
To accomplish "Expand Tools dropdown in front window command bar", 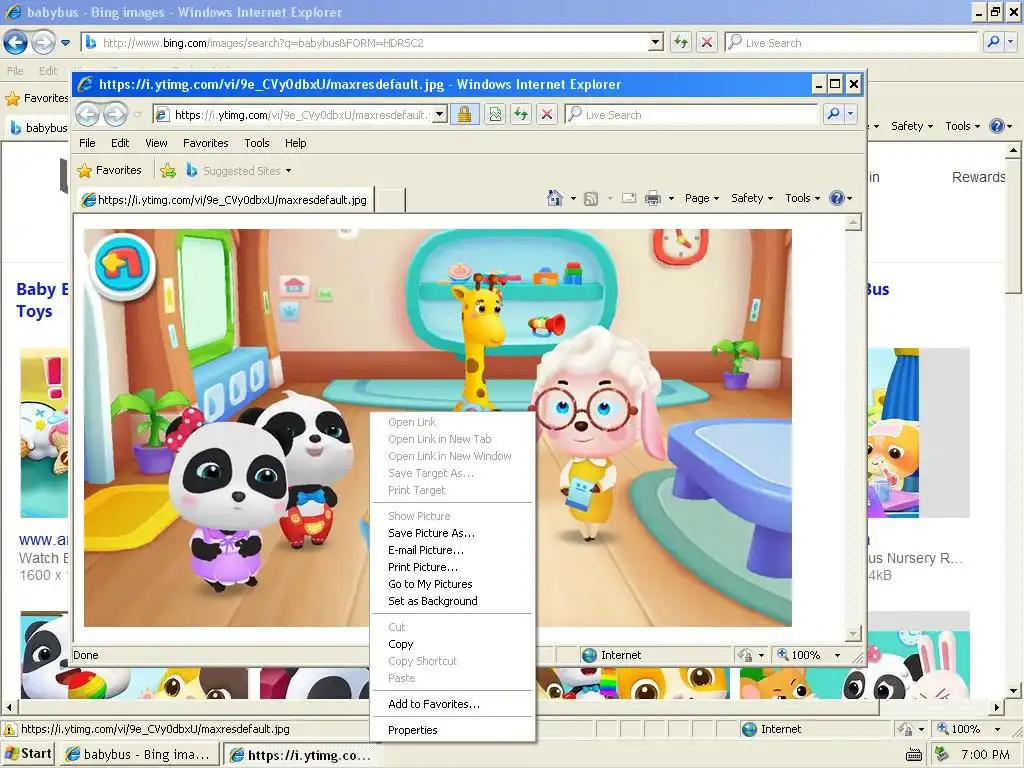I will (x=802, y=198).
